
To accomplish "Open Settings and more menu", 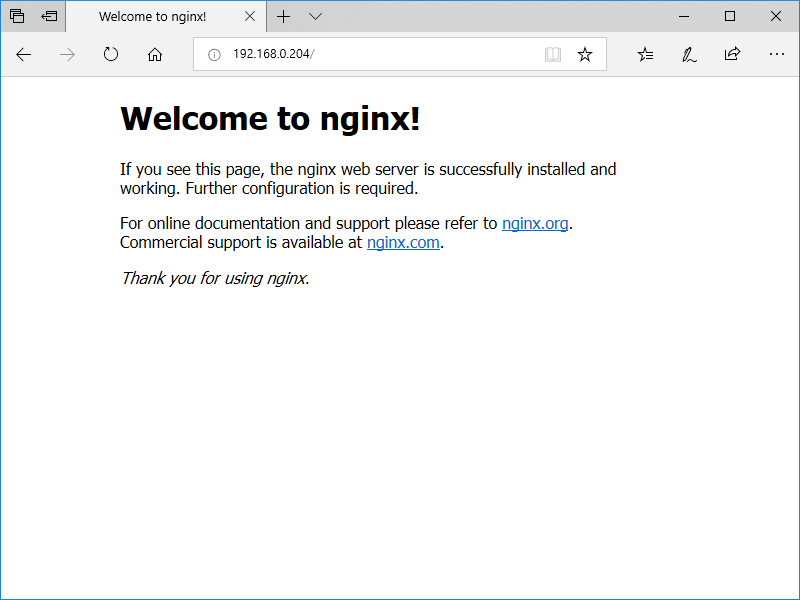I will pos(777,54).
